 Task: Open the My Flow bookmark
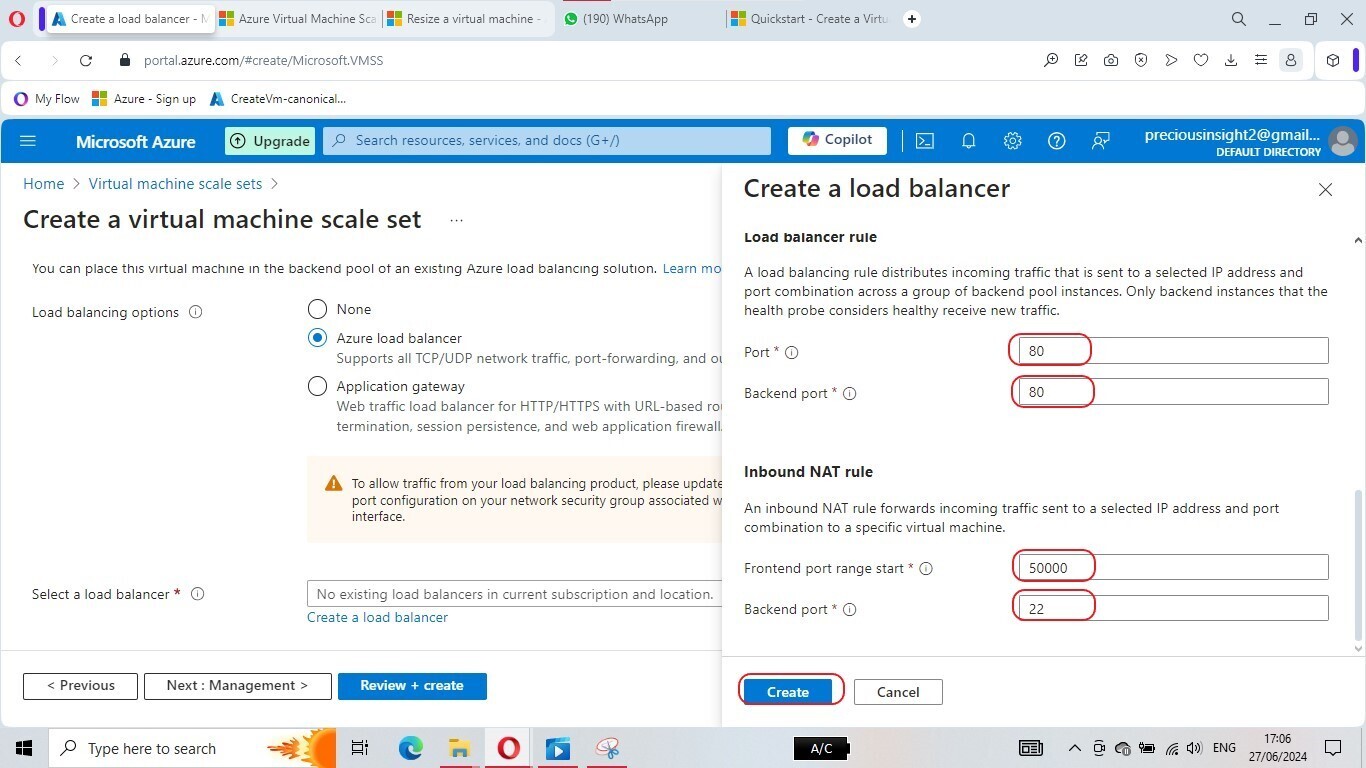(47, 99)
